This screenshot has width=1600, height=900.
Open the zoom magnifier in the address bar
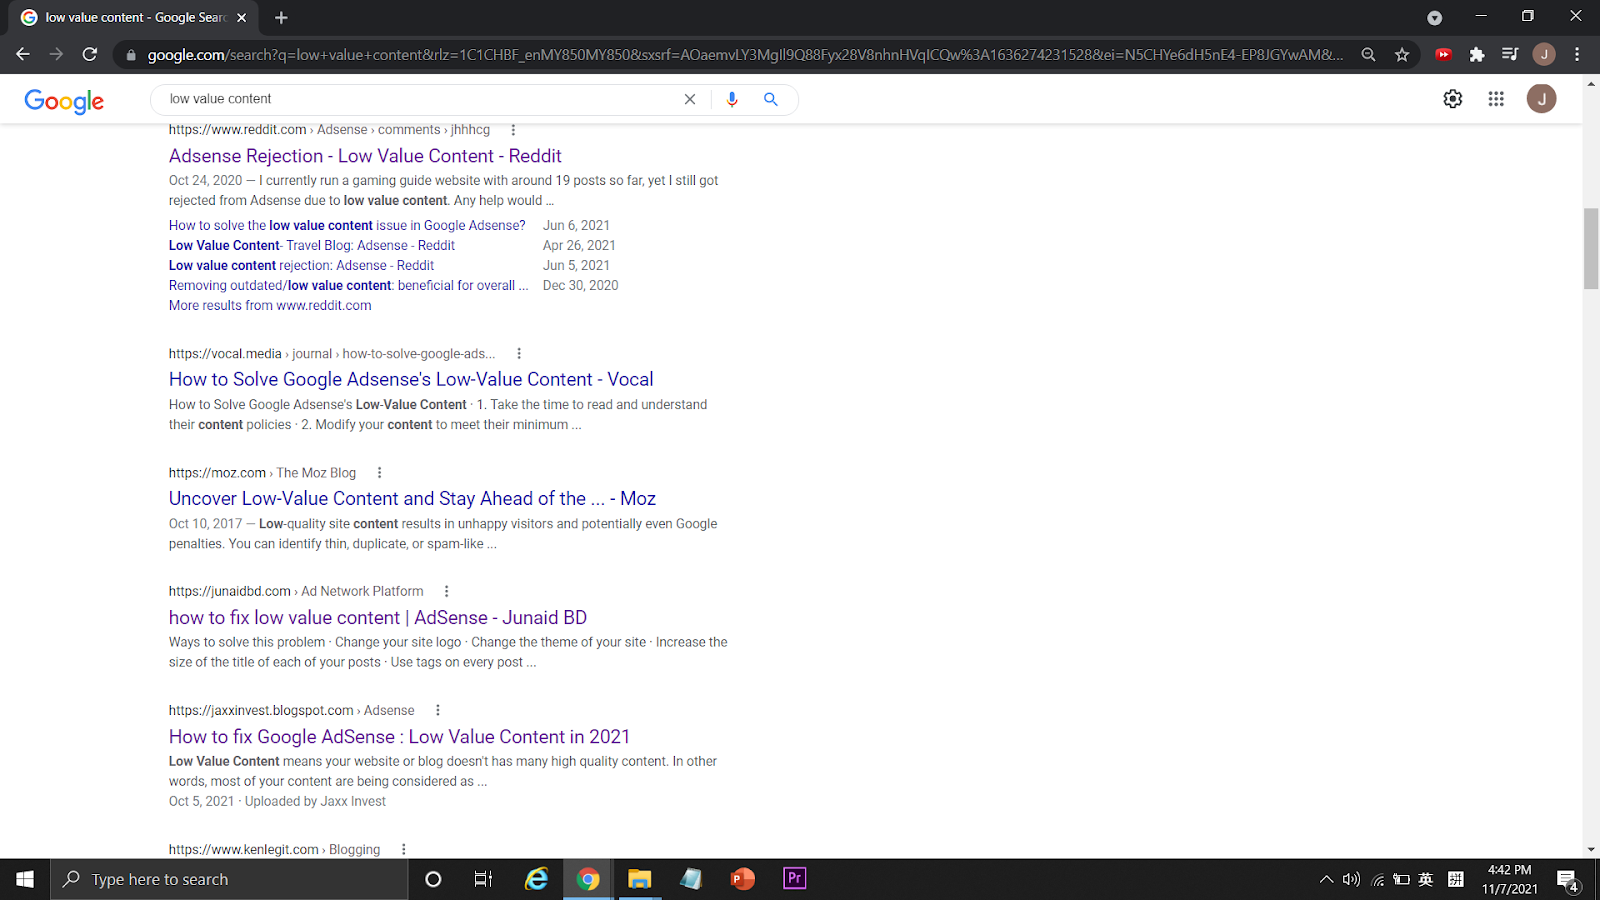click(x=1368, y=55)
